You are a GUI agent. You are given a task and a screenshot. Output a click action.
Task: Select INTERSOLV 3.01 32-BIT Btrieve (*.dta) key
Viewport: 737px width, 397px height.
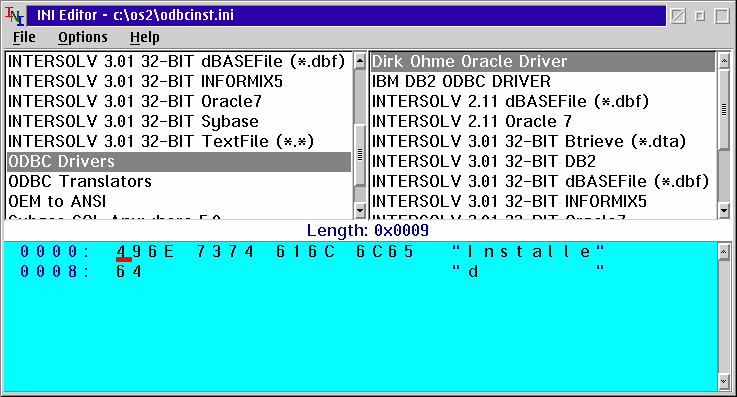click(543, 141)
